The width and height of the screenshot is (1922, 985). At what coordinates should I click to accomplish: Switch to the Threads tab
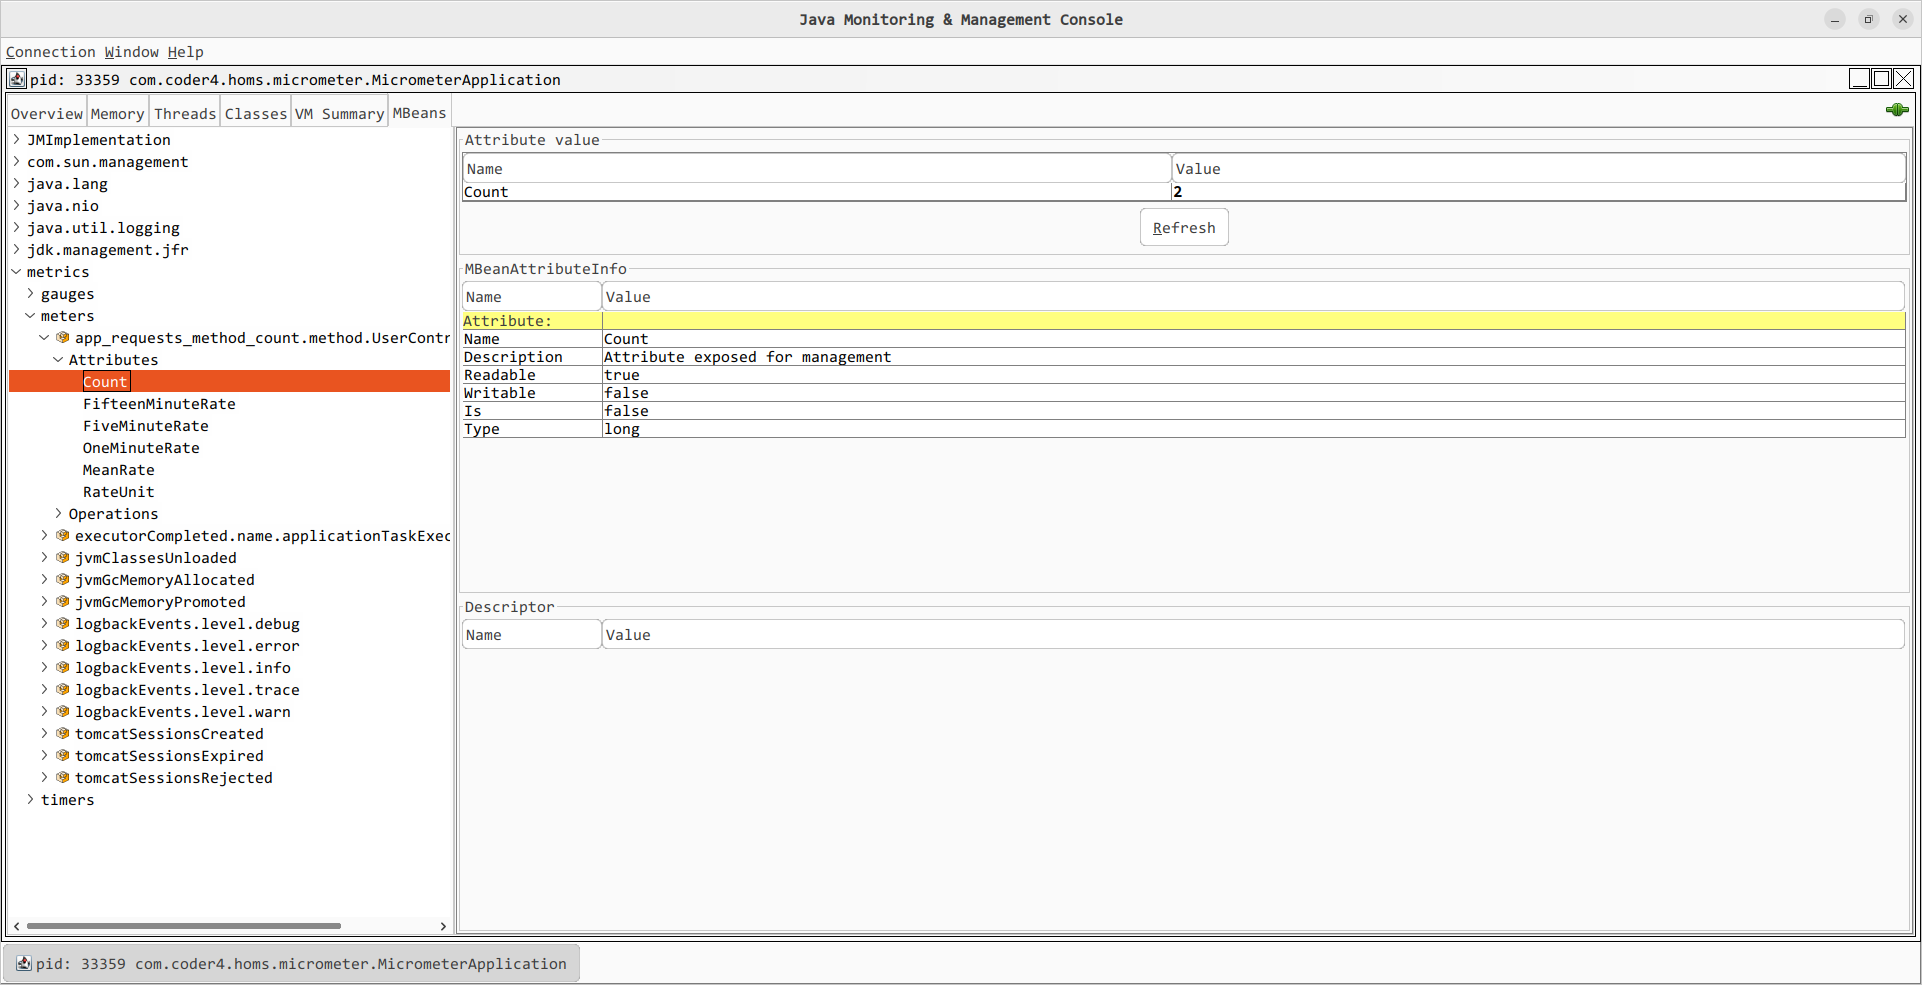coord(185,114)
